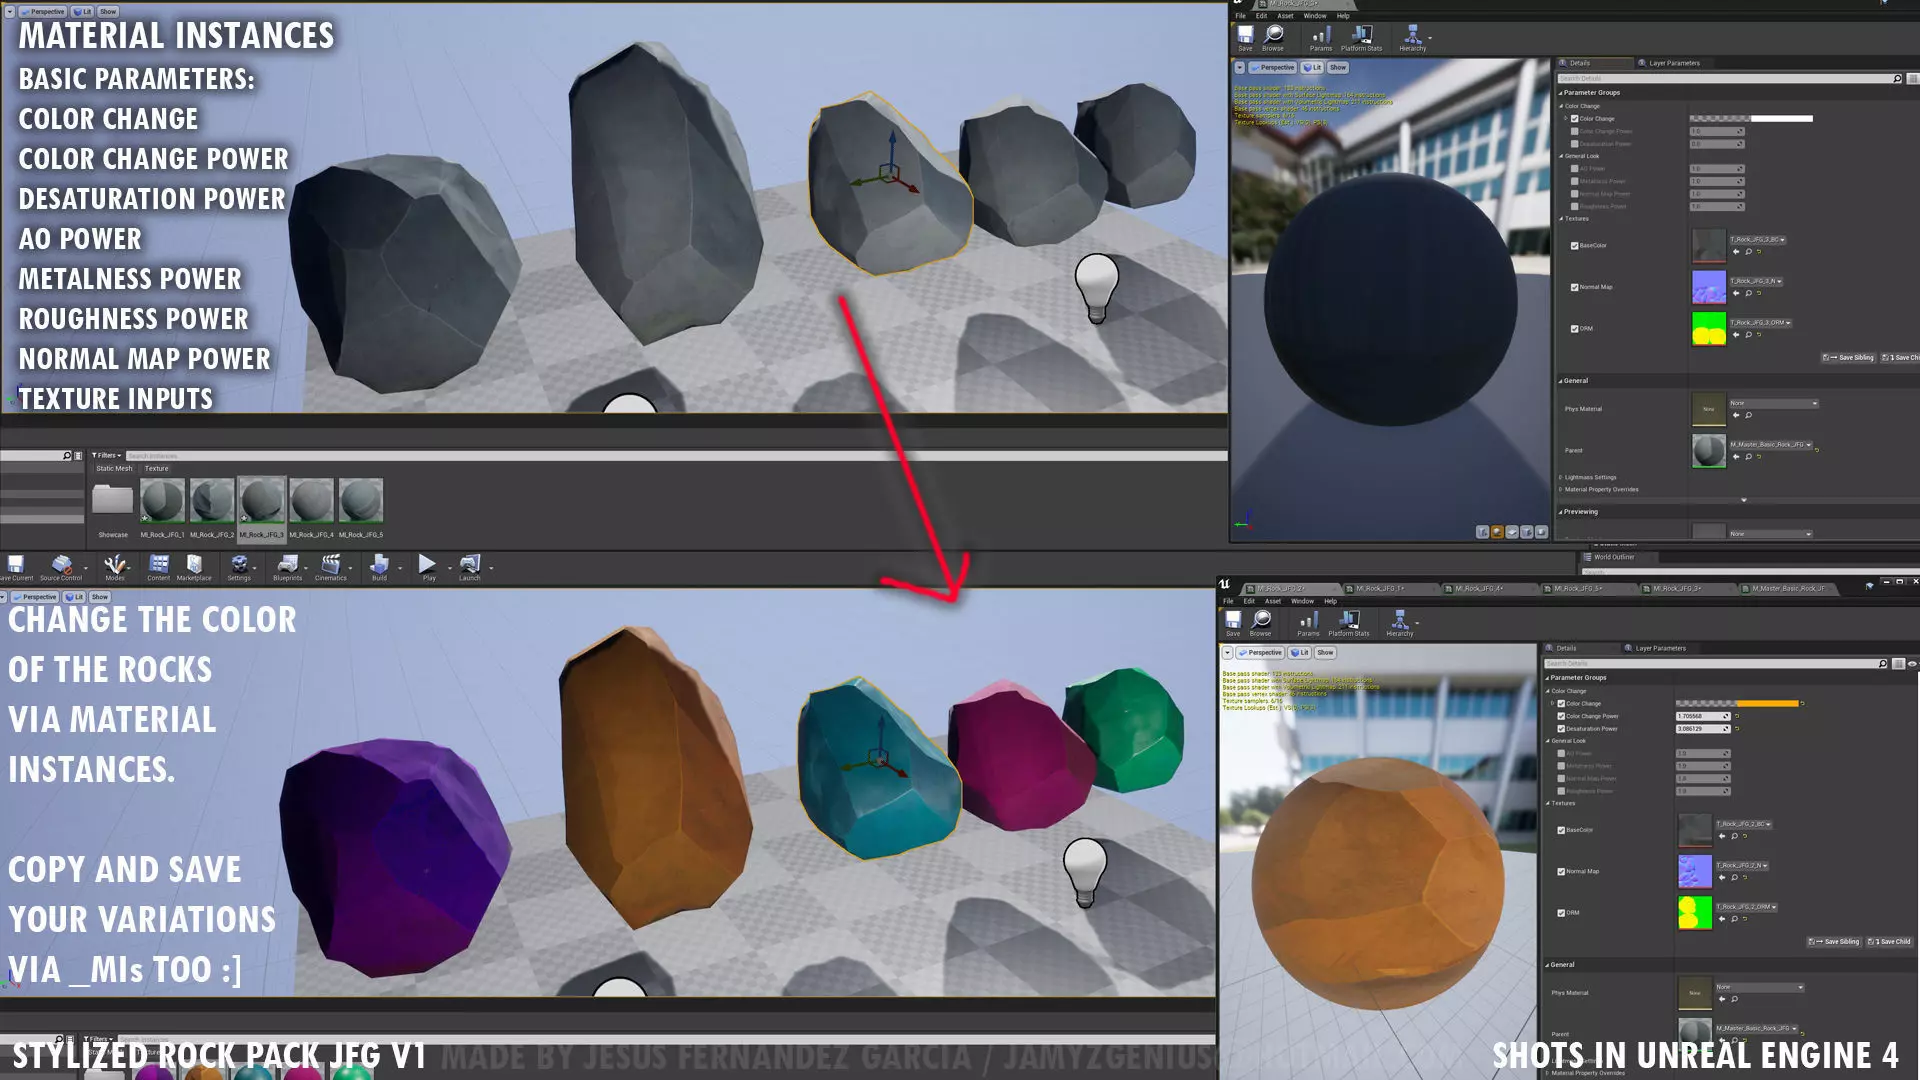Open Platform Stats in the lower material editor
The image size is (1920, 1080).
1349,623
